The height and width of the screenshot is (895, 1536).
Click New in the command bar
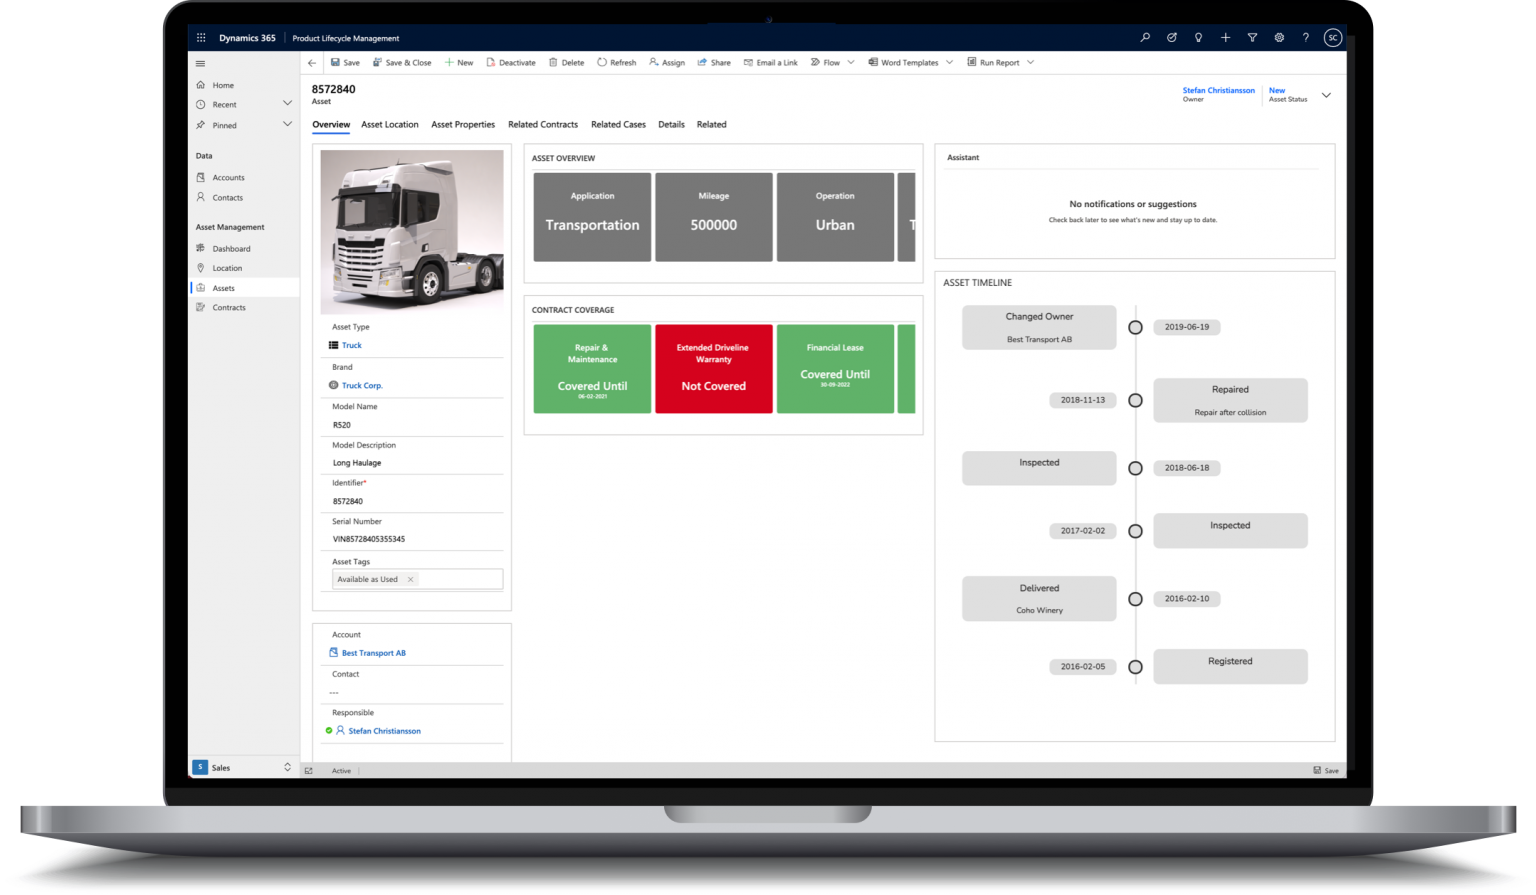[459, 63]
